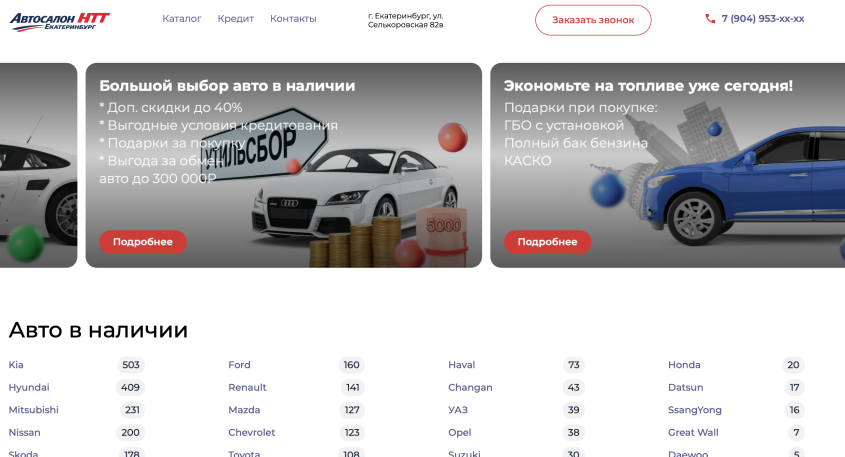Open the SsangYong brand link

[x=695, y=410]
